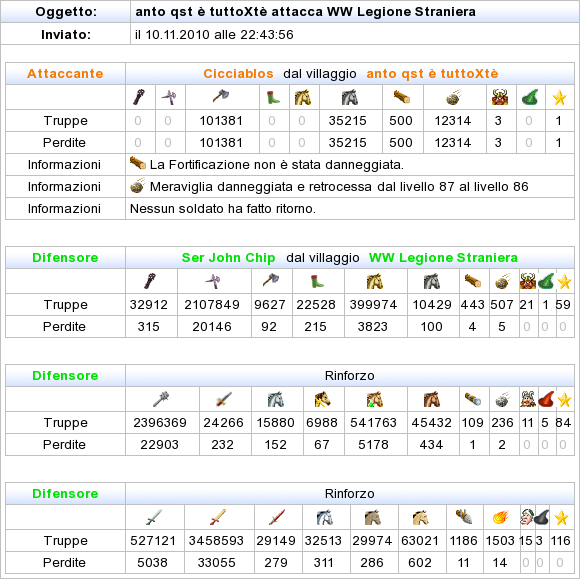This screenshot has height=579, width=580.
Task: Open defender player Ser John Chip
Action: tap(228, 257)
